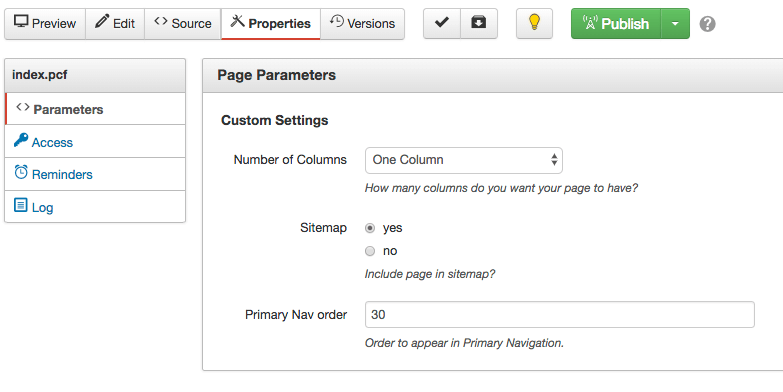Click the green Publish button

[616, 23]
